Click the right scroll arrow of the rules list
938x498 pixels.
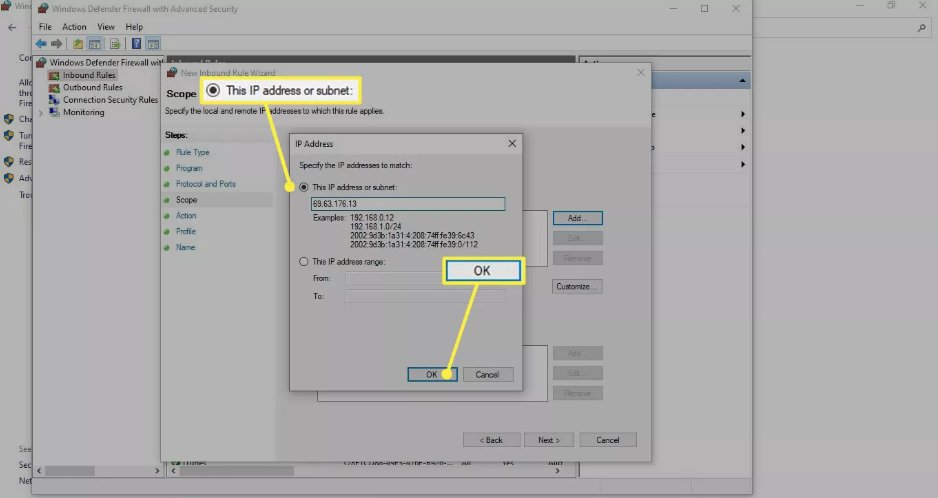[558, 471]
